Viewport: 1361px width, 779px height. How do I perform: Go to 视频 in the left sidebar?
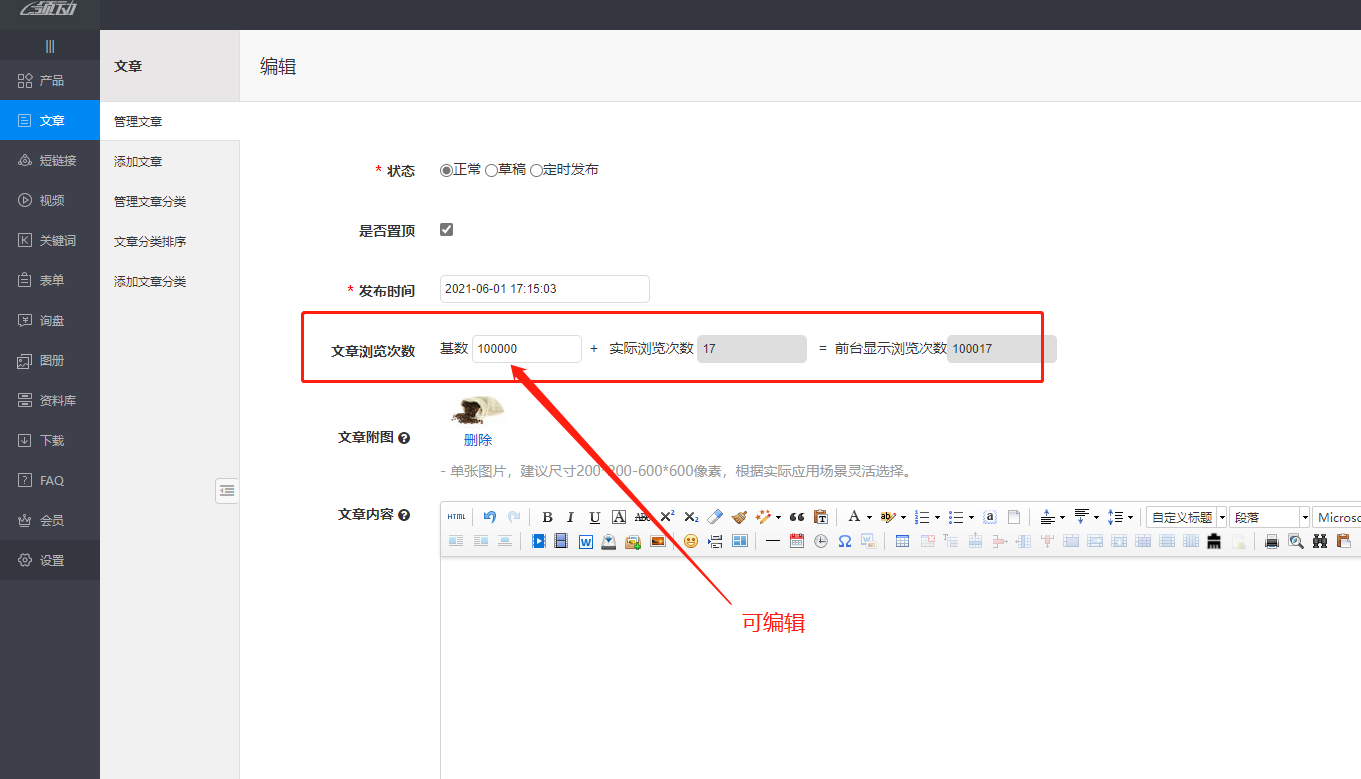51,200
